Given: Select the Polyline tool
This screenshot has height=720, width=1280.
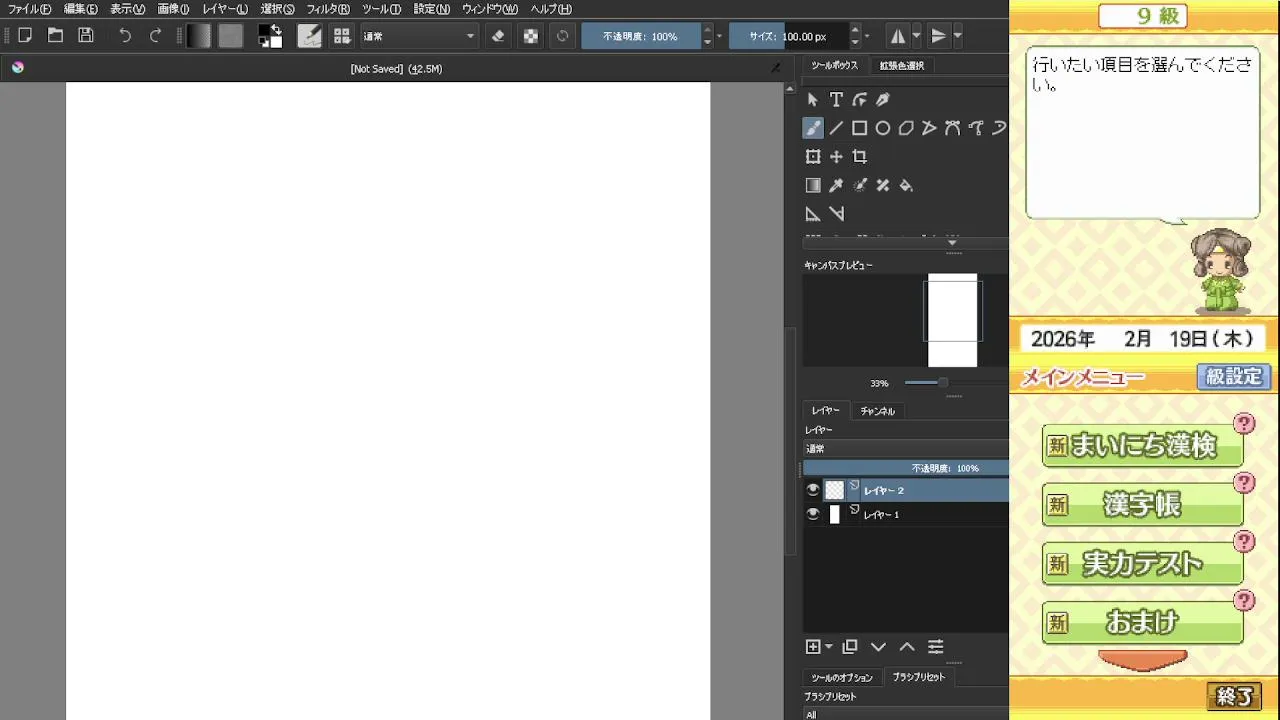Looking at the screenshot, I should click(x=929, y=128).
